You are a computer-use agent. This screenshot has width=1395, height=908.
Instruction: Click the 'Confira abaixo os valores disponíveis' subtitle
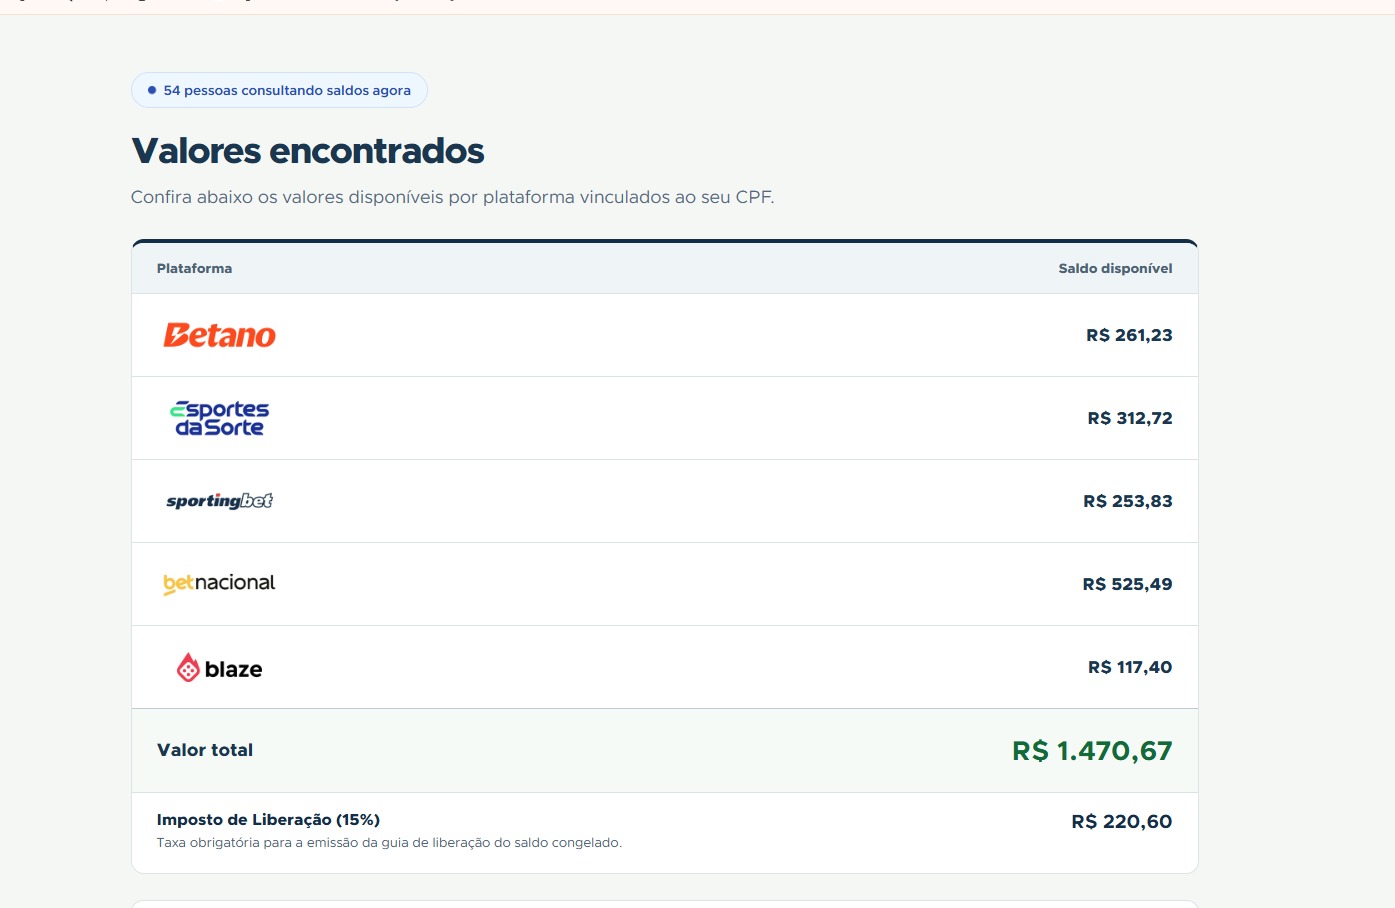452,197
